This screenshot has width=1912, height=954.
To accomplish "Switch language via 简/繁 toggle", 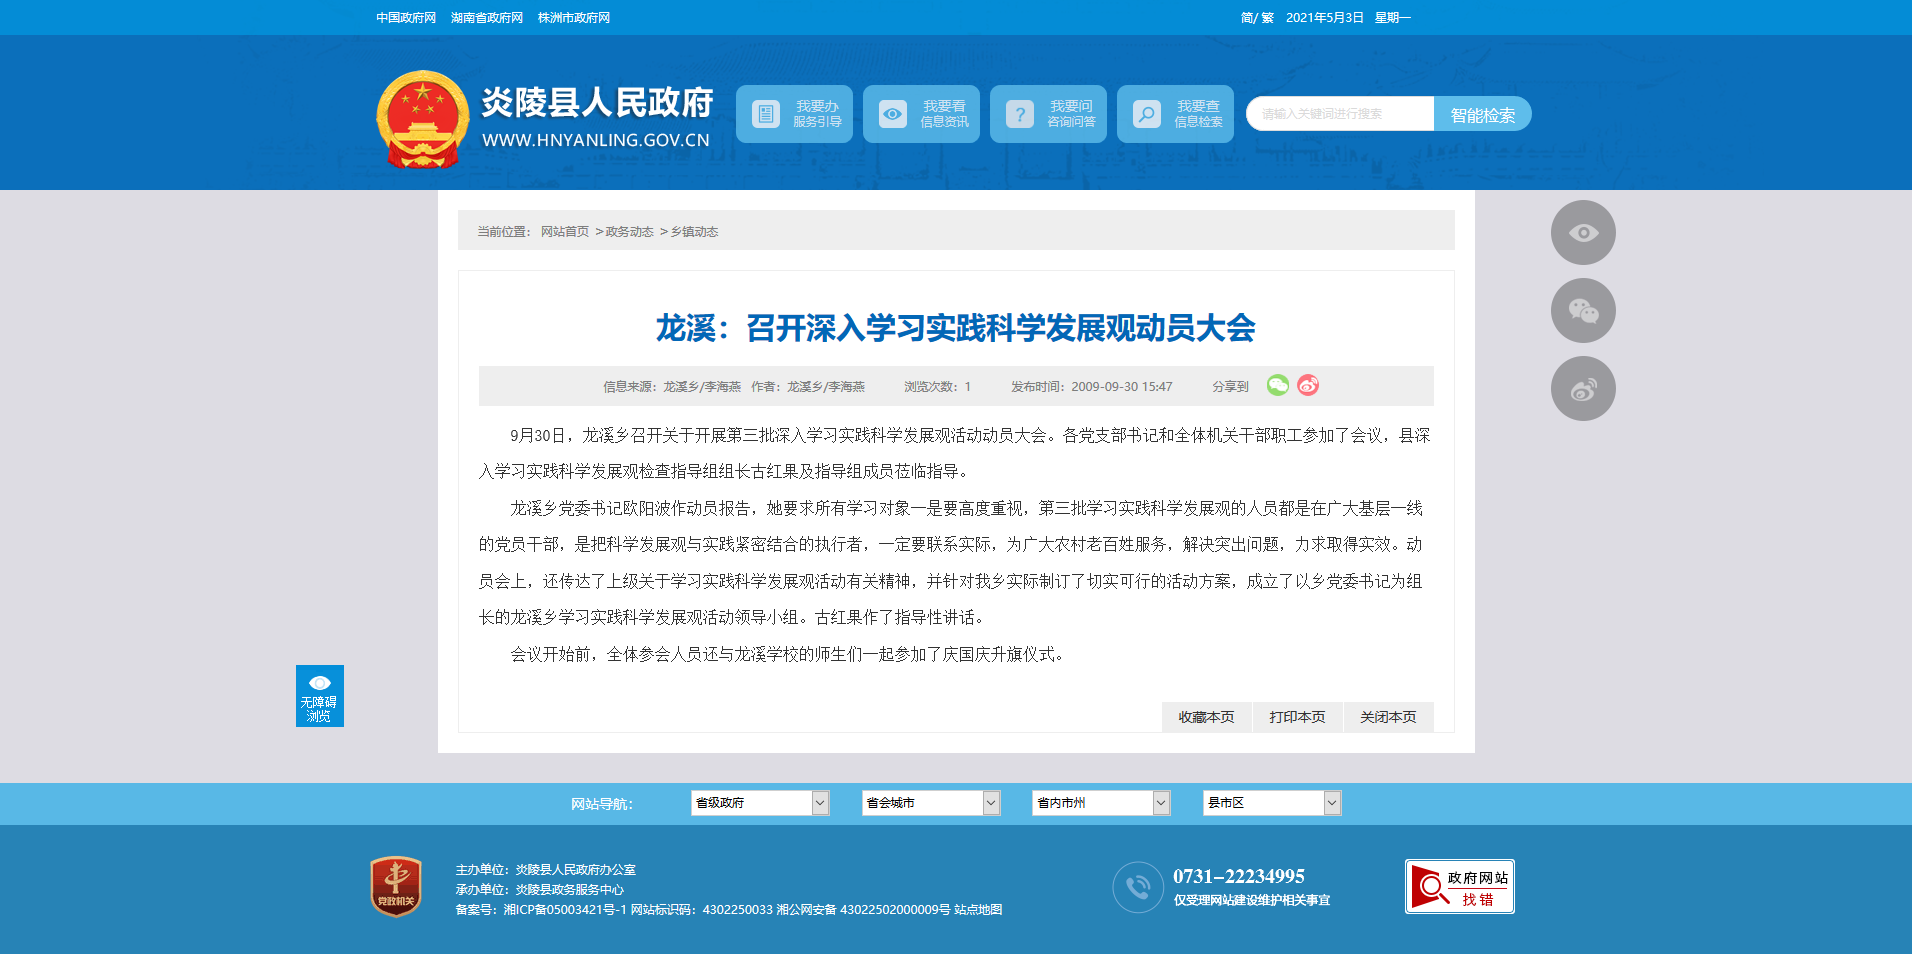I will coord(1256,18).
